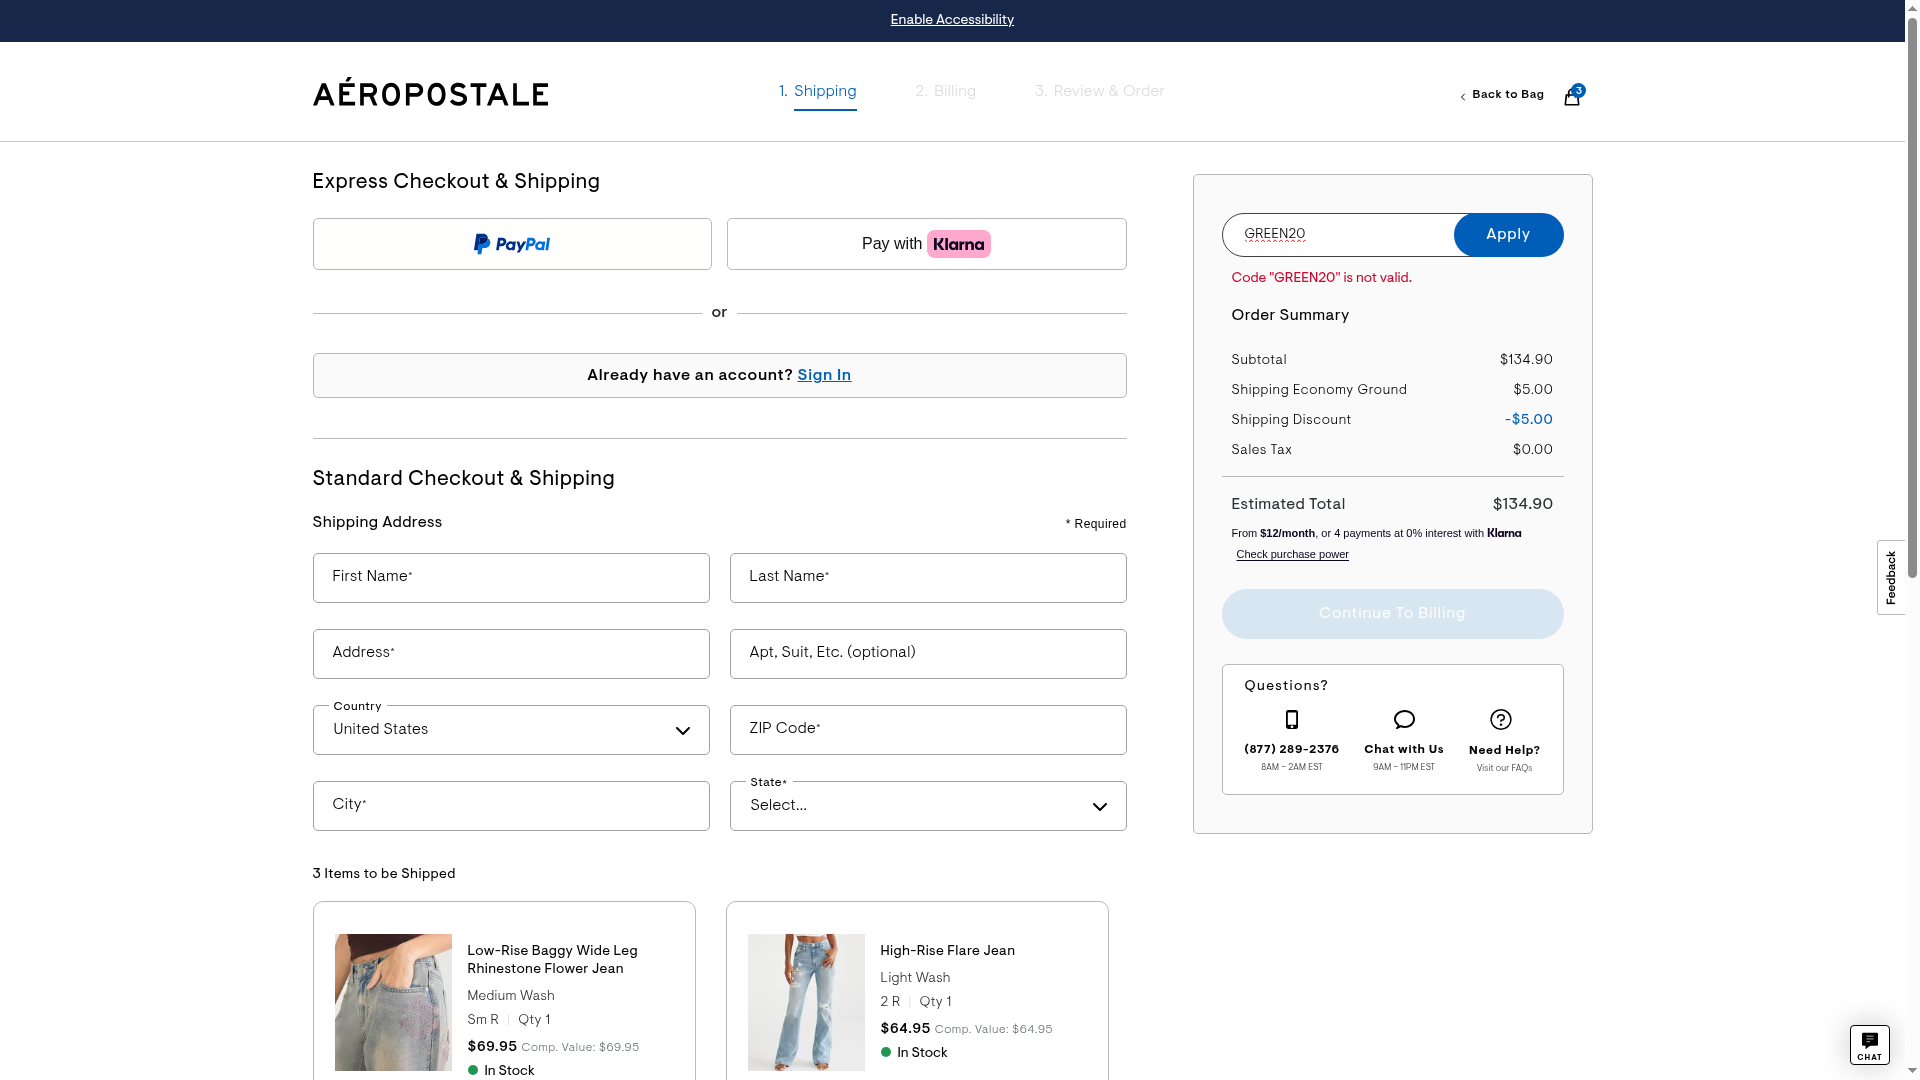Click the First Name input field
Screen dimensions: 1920x1080
click(511, 578)
